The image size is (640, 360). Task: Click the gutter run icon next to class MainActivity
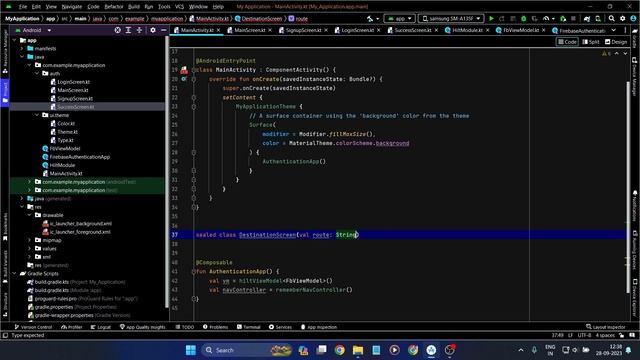pyautogui.click(x=184, y=70)
